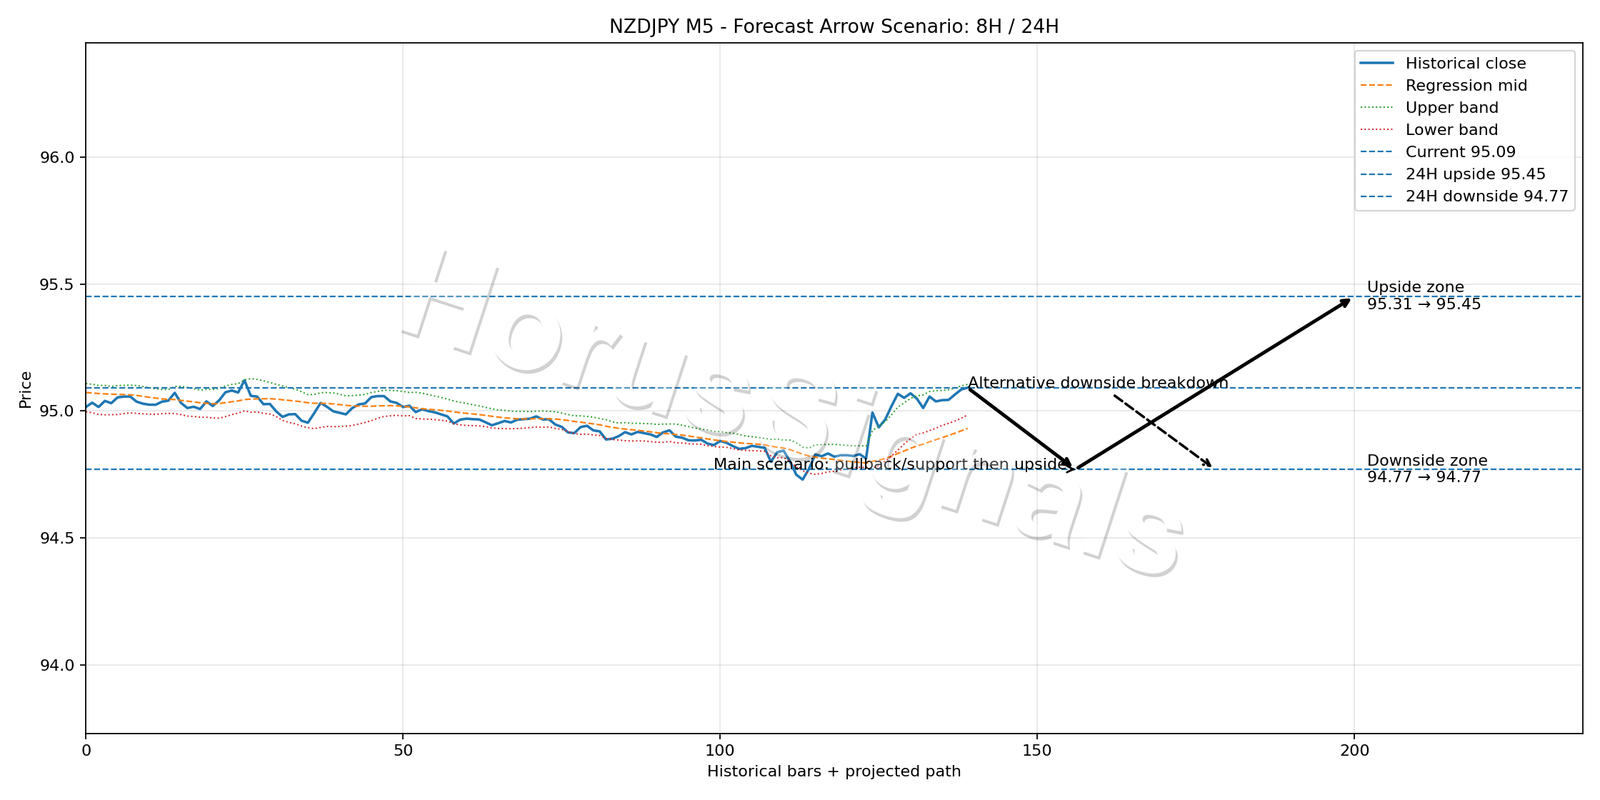Click the 'Price' y-axis label
The image size is (1600, 800).
(x=26, y=389)
